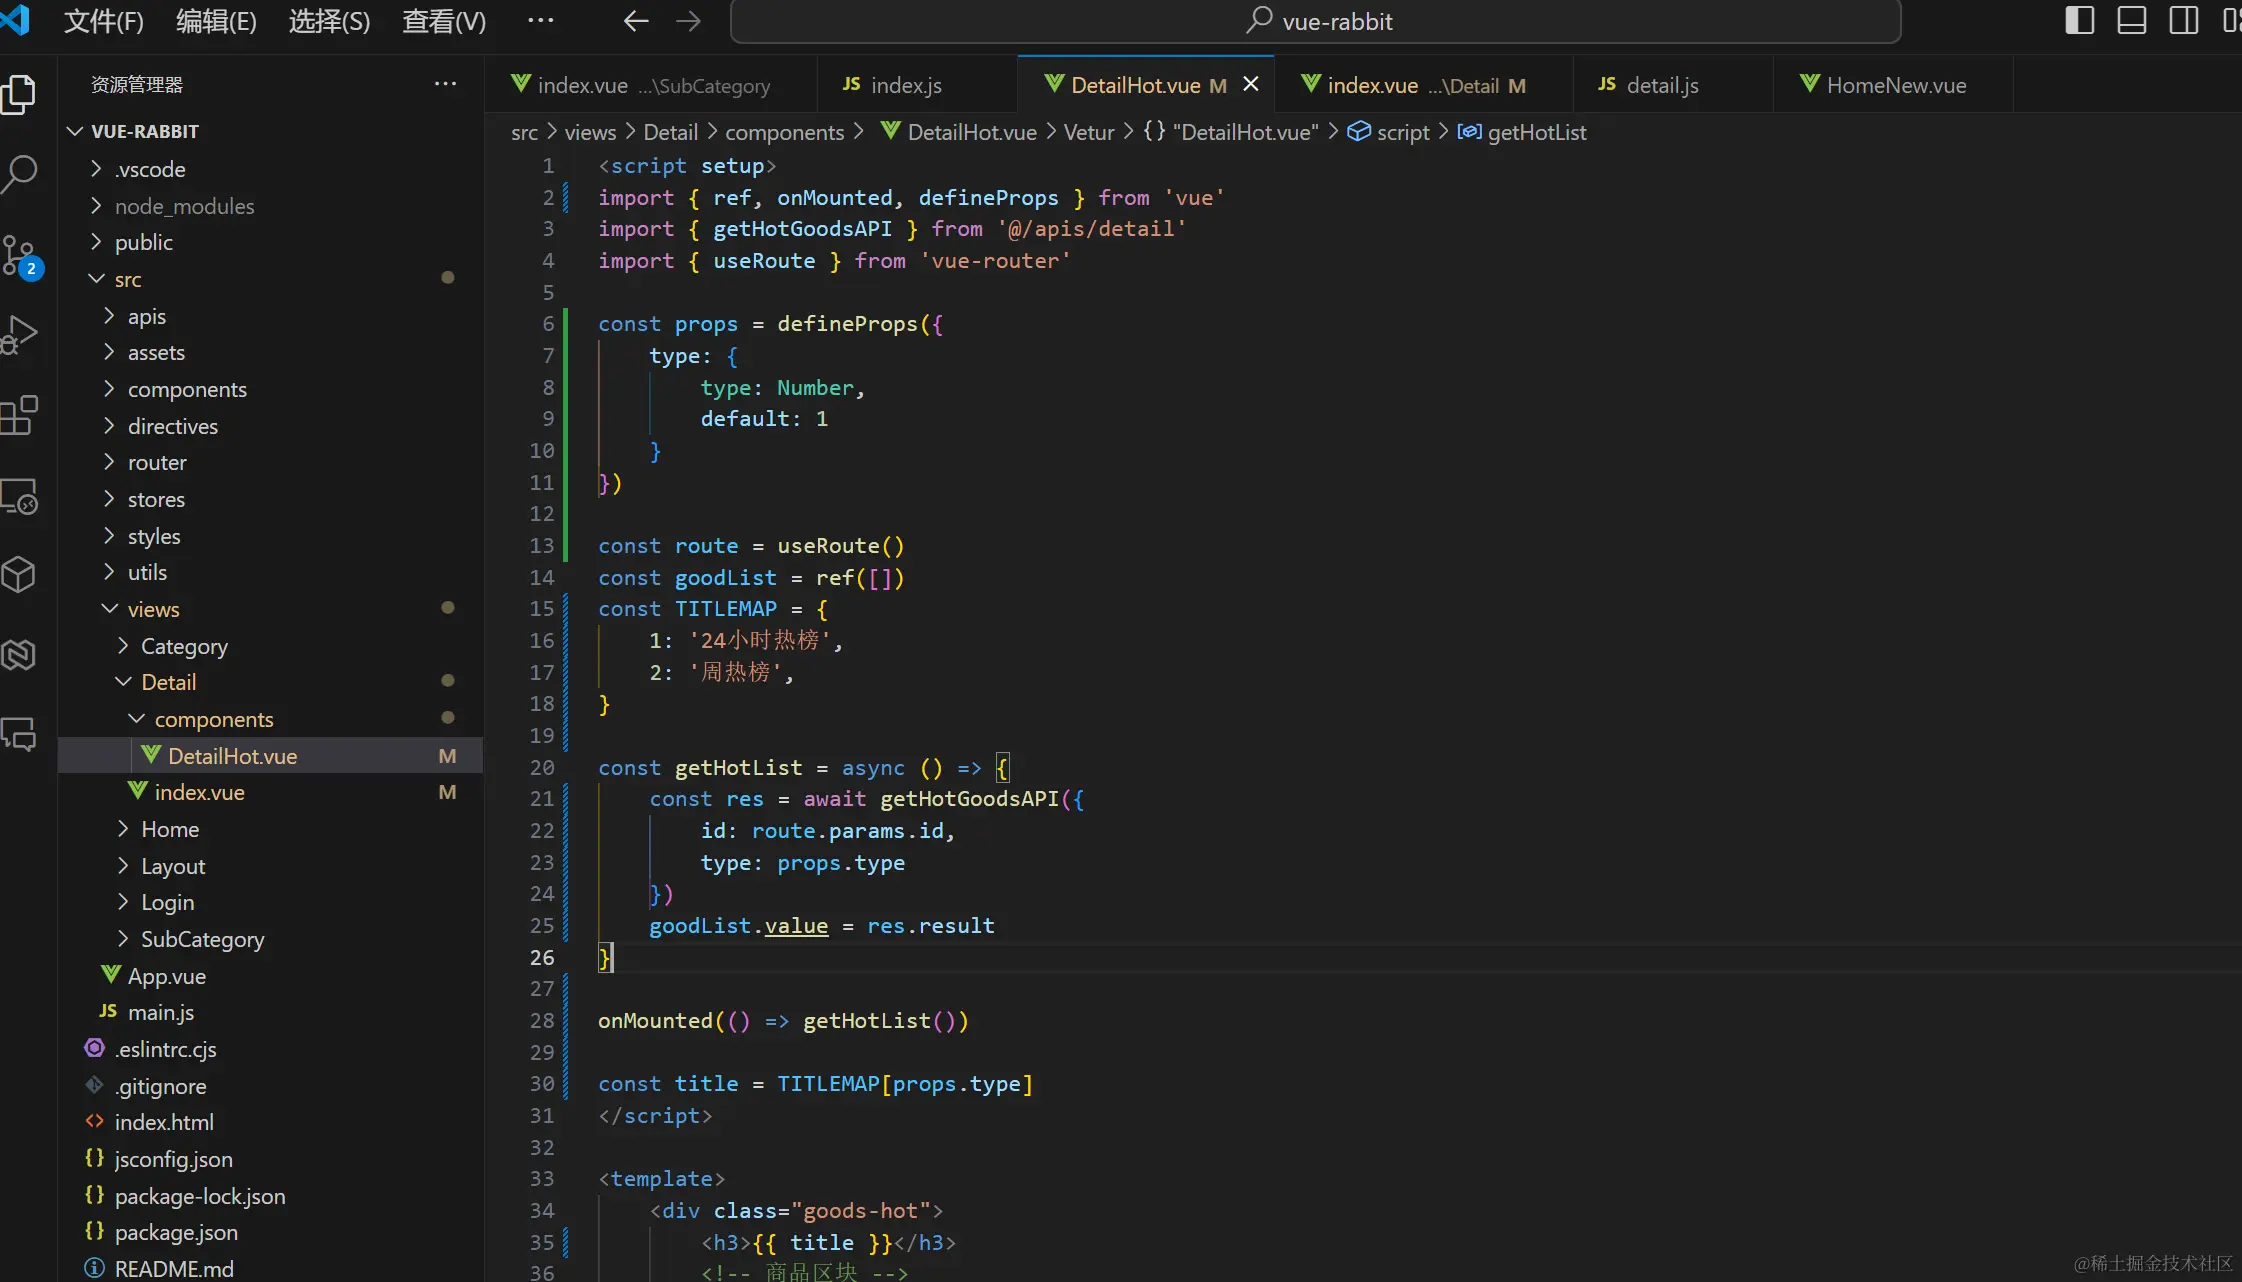Open explorer panel more actions menu
This screenshot has height=1282, width=2242.
click(445, 84)
